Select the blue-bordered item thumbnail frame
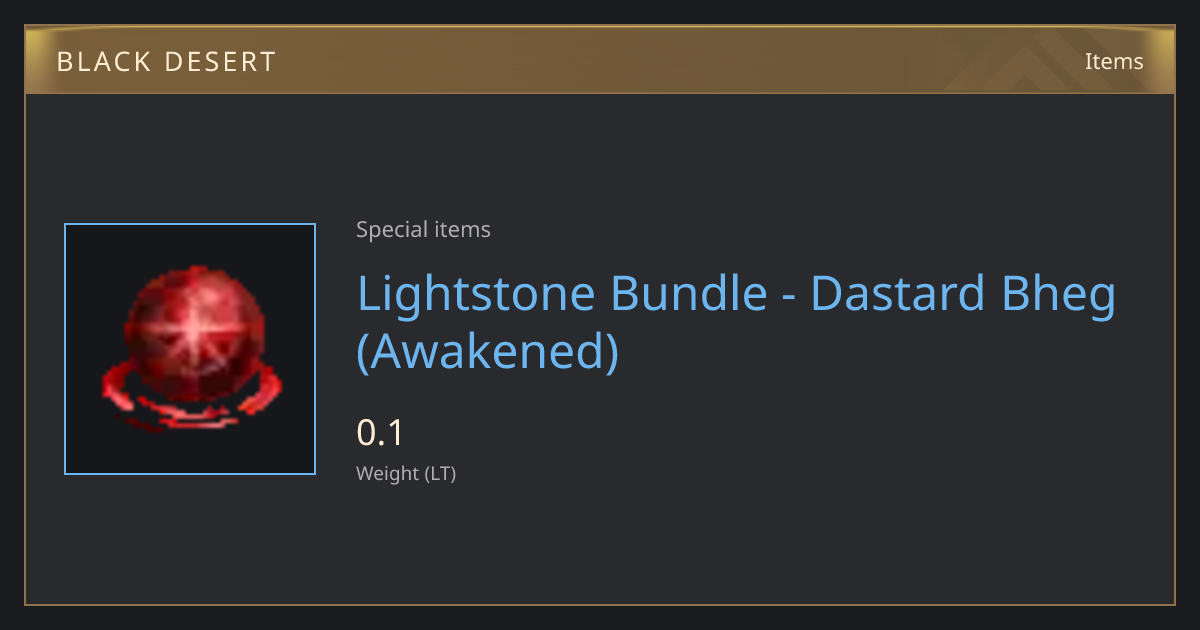This screenshot has width=1200, height=630. coord(190,349)
